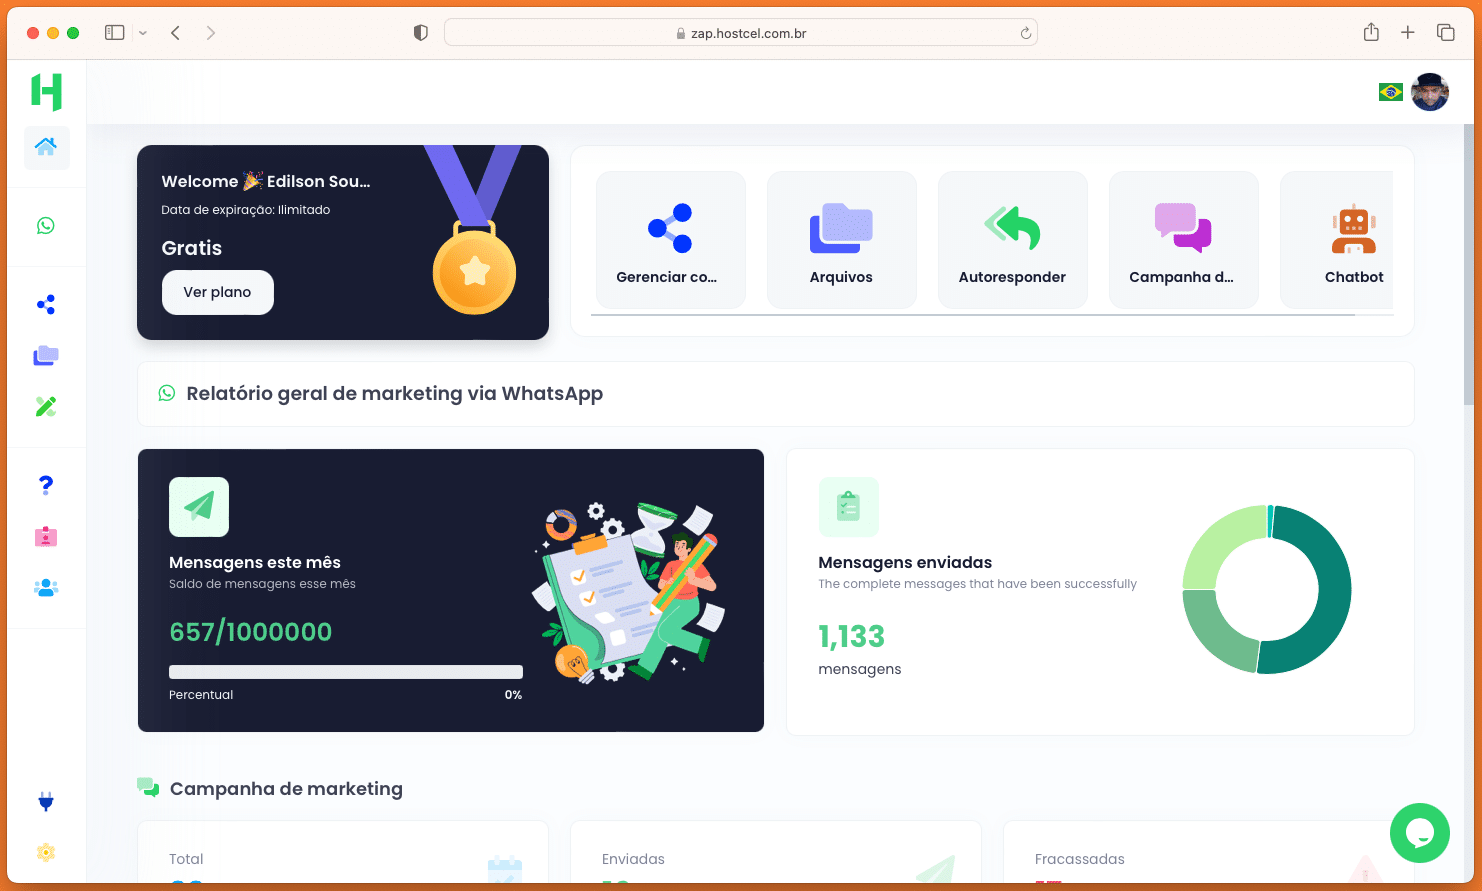Click the Gratis plan label

[192, 248]
